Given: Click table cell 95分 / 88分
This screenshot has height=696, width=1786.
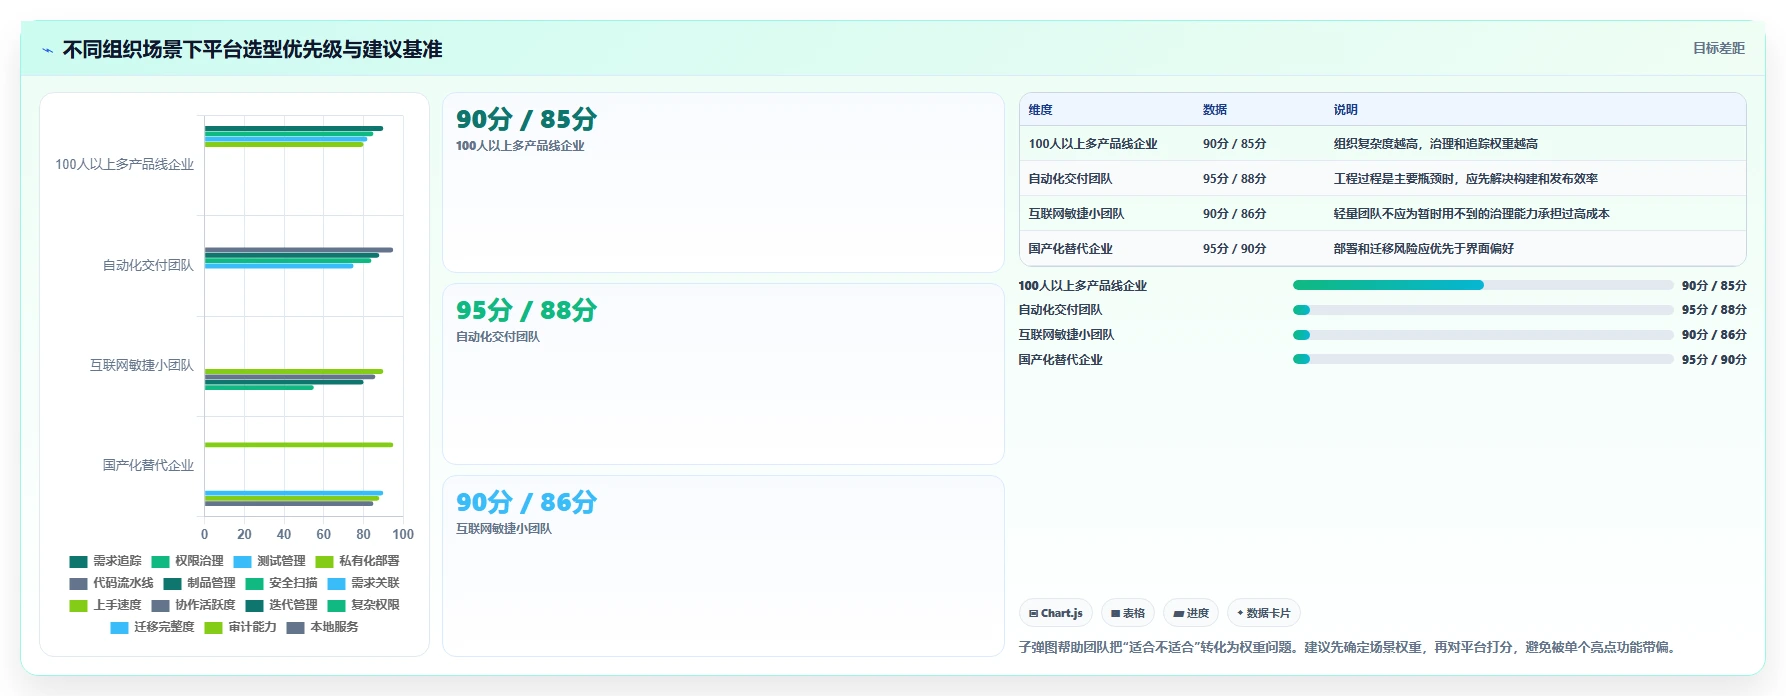Looking at the screenshot, I should (1234, 179).
